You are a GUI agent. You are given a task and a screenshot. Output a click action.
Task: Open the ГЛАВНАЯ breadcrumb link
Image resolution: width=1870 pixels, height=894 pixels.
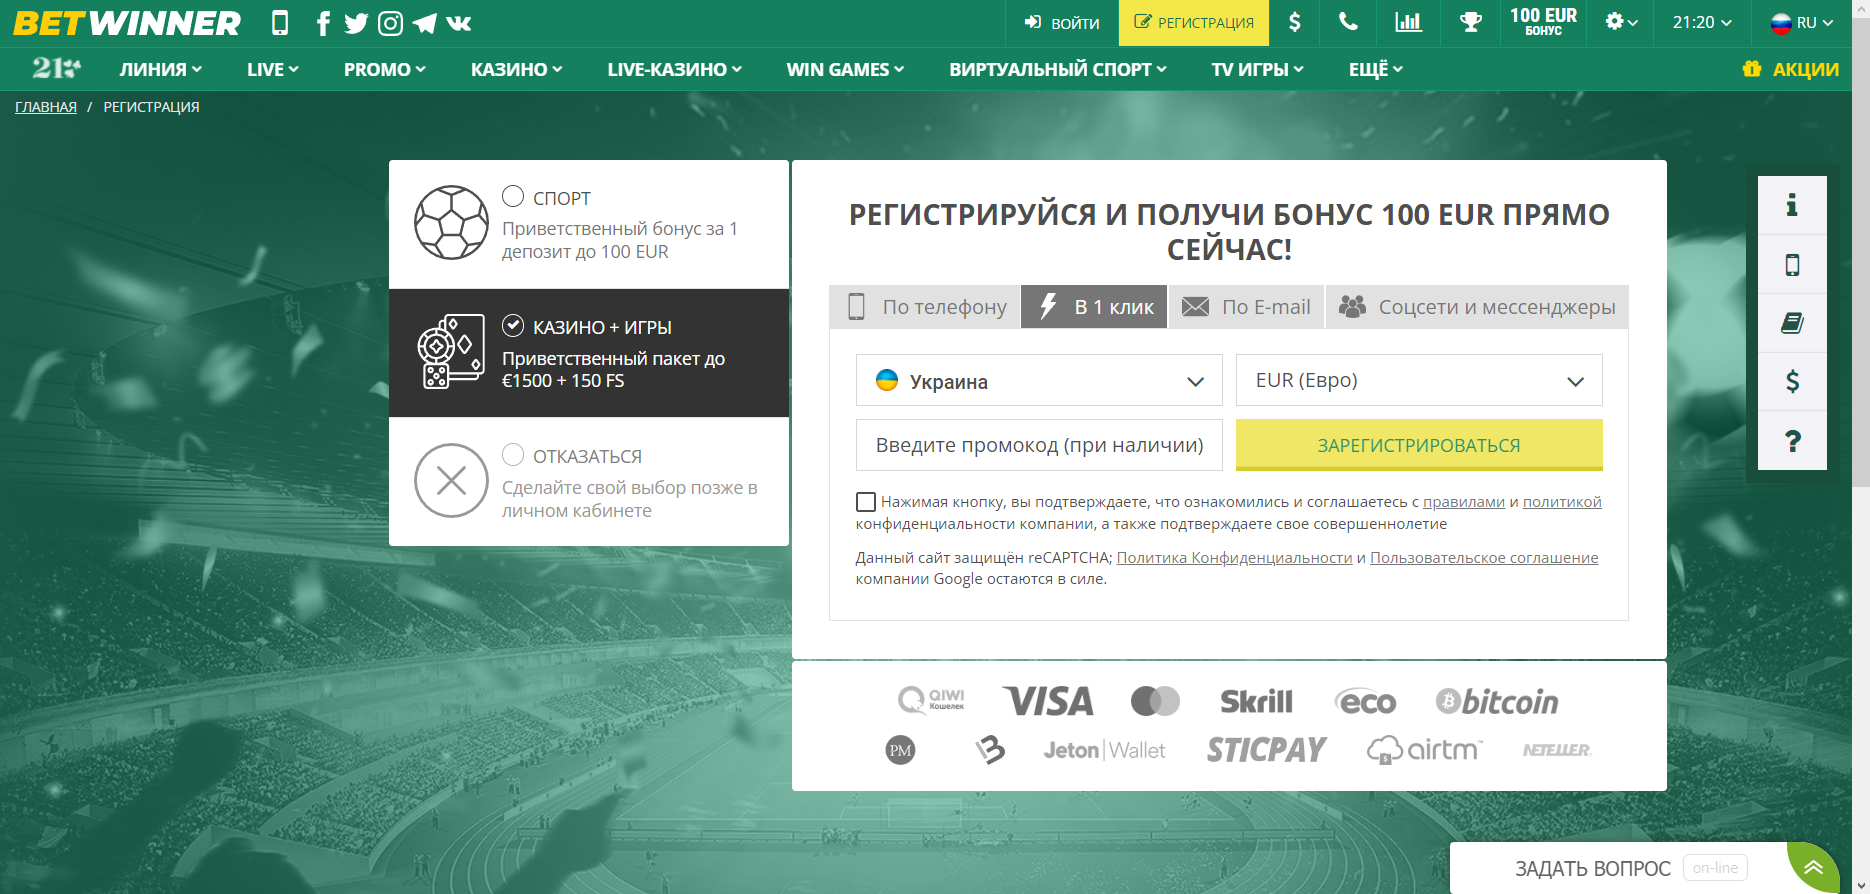pos(46,107)
